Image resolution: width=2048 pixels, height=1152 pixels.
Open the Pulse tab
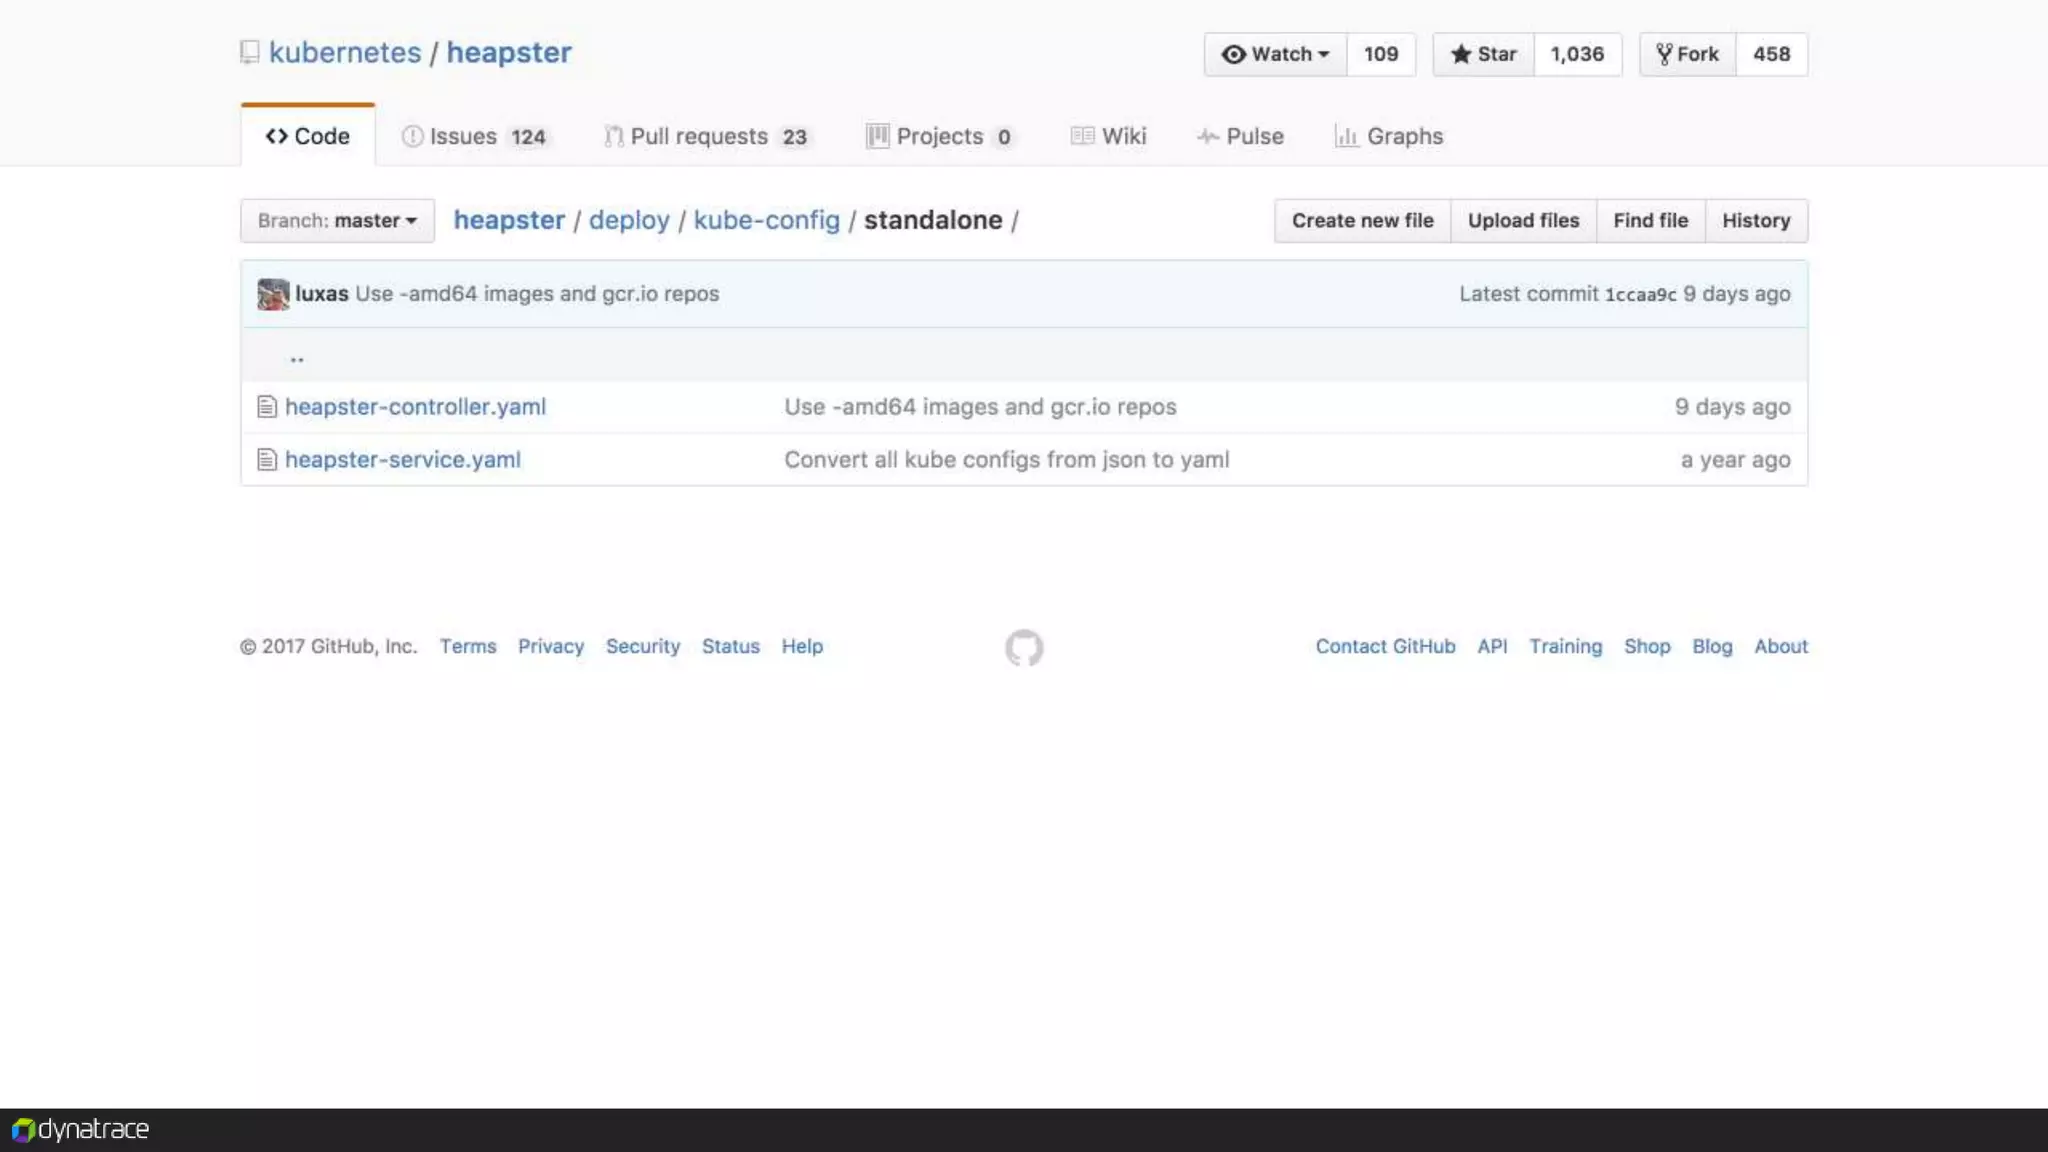click(1240, 136)
